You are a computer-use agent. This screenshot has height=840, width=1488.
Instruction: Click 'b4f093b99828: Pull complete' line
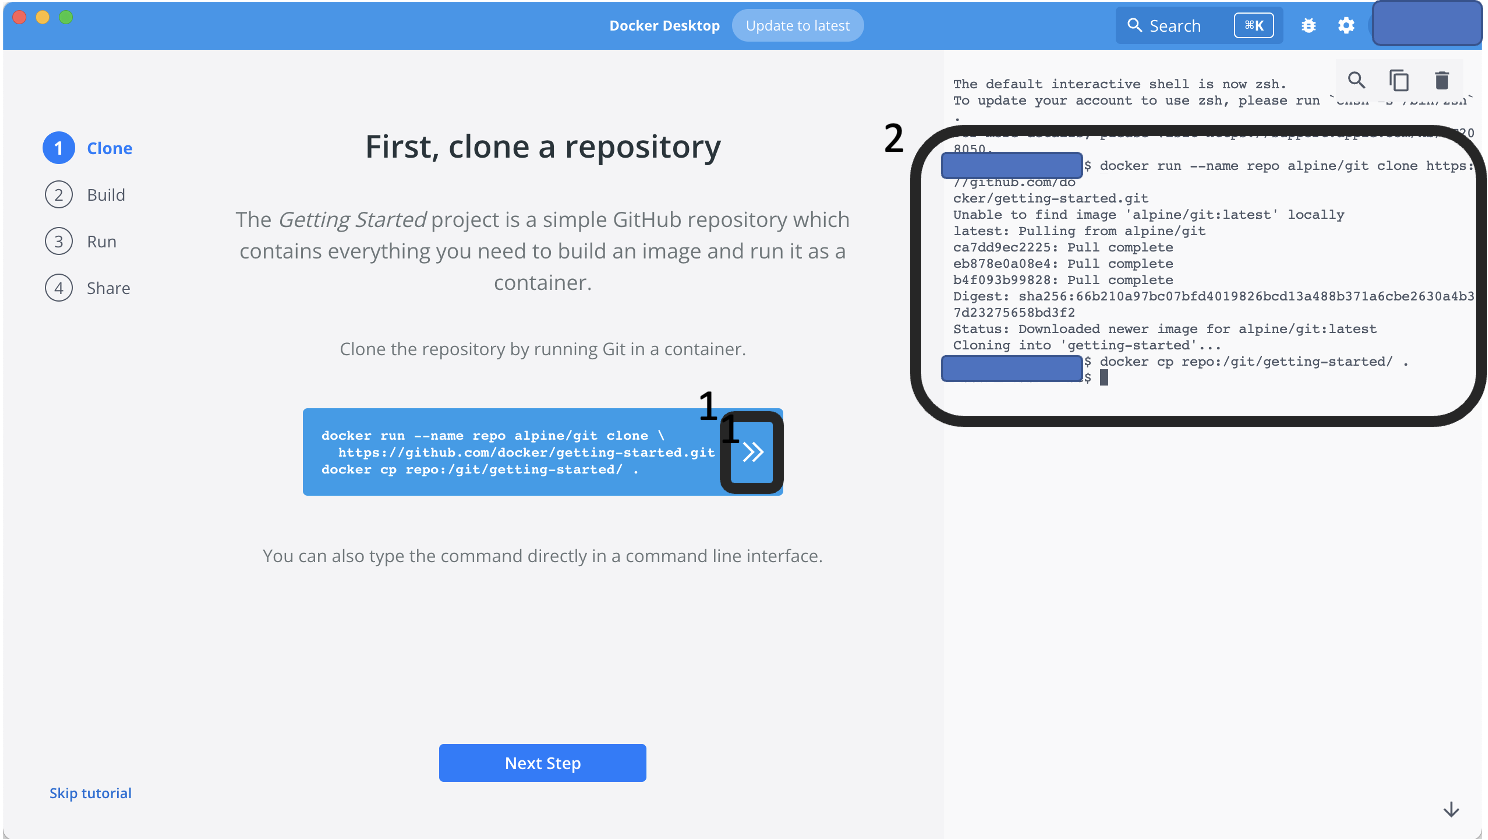[x=1063, y=280]
